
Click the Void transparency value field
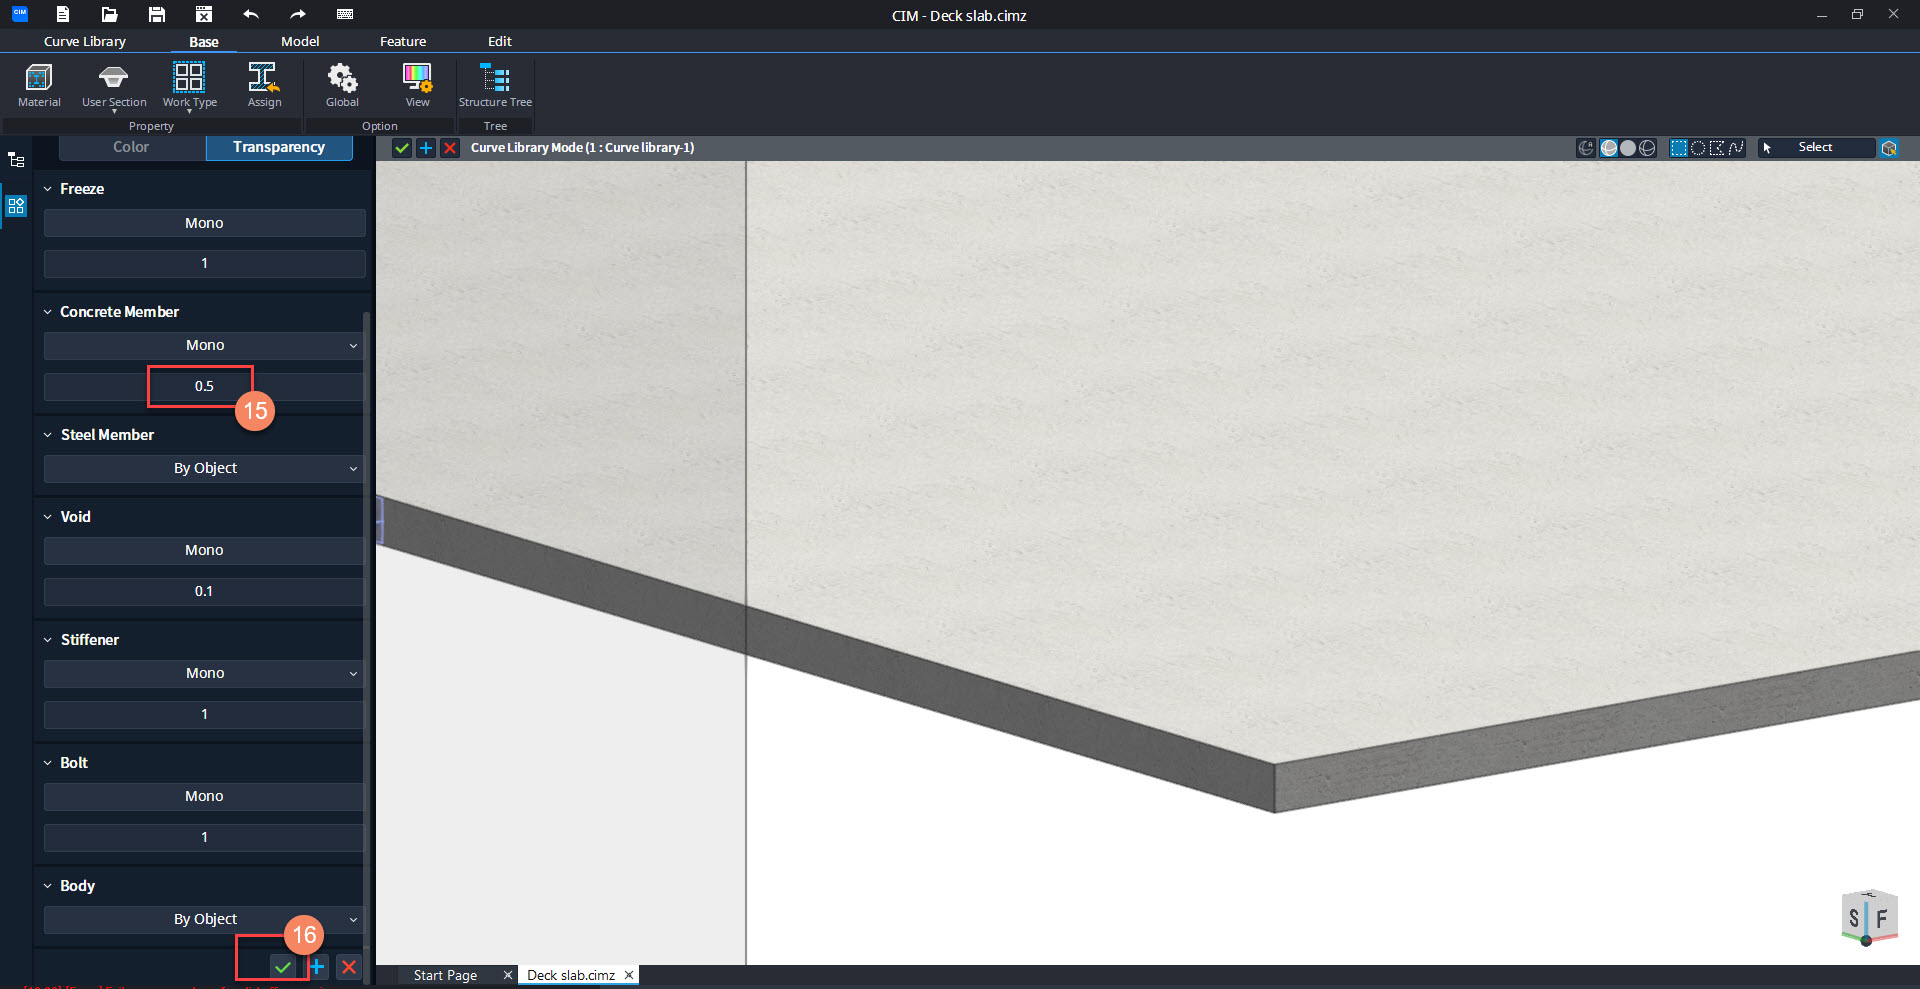pyautogui.click(x=204, y=591)
